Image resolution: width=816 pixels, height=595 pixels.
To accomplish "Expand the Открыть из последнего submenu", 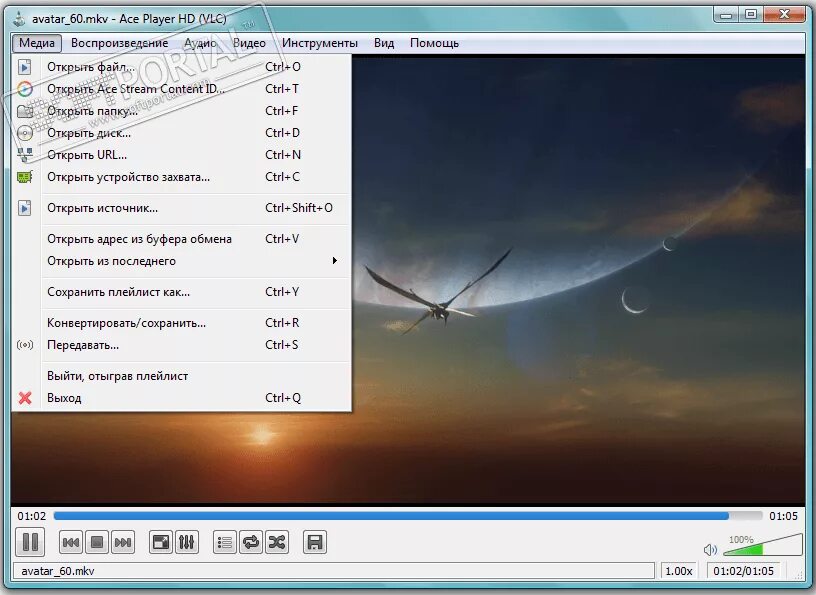I will point(181,261).
